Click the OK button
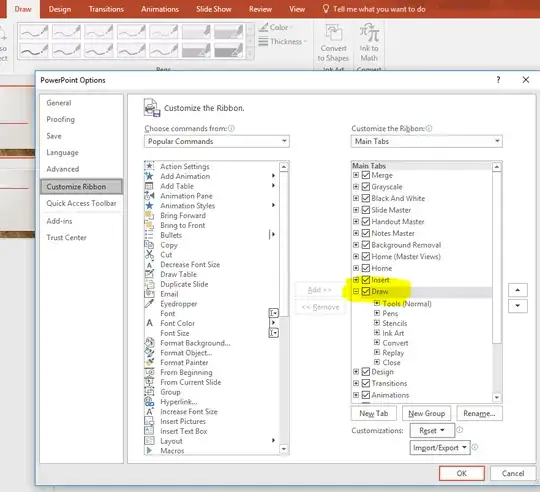 pos(461,473)
